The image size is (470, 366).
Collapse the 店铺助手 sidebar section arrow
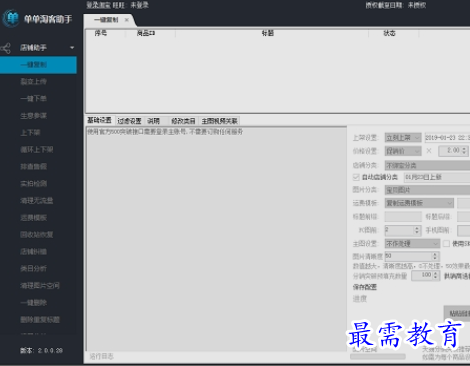(72, 48)
